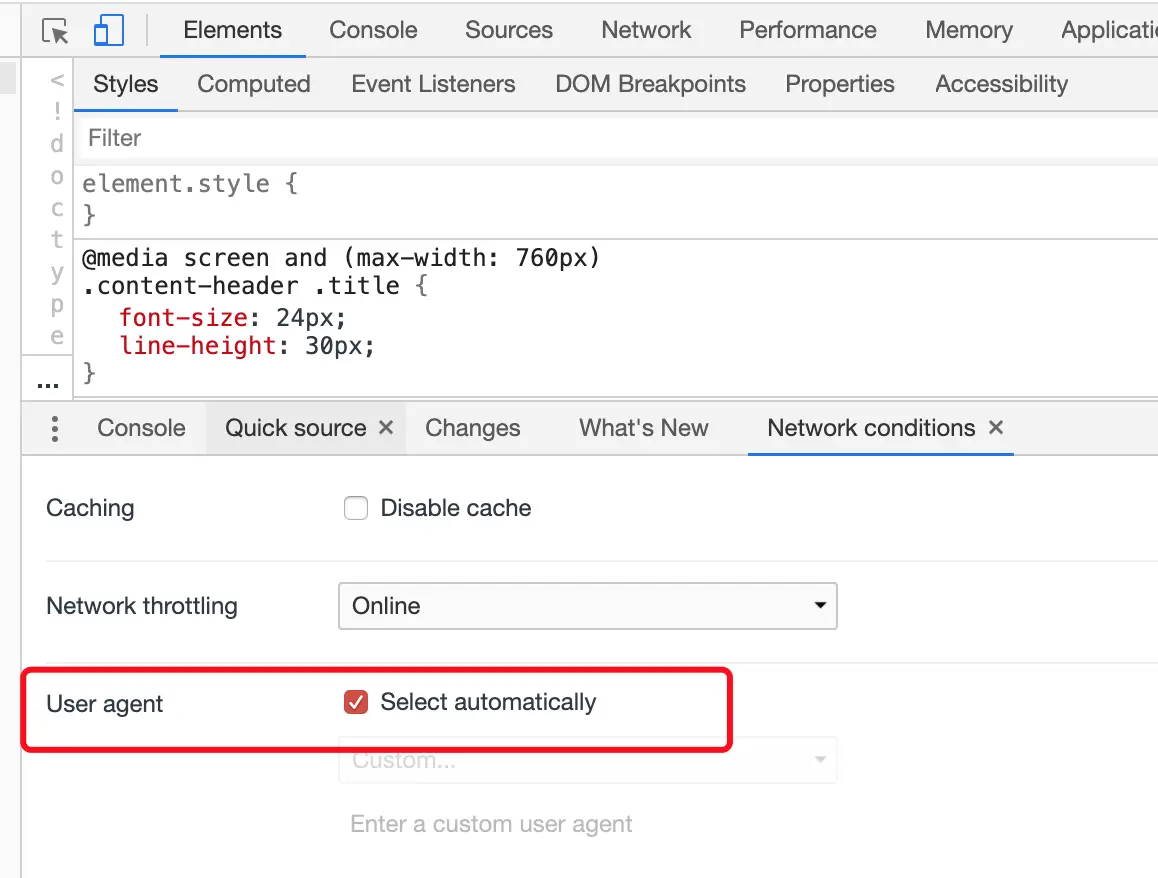Switch to the Accessibility tab
Image resolution: width=1158 pixels, height=878 pixels.
[1001, 84]
